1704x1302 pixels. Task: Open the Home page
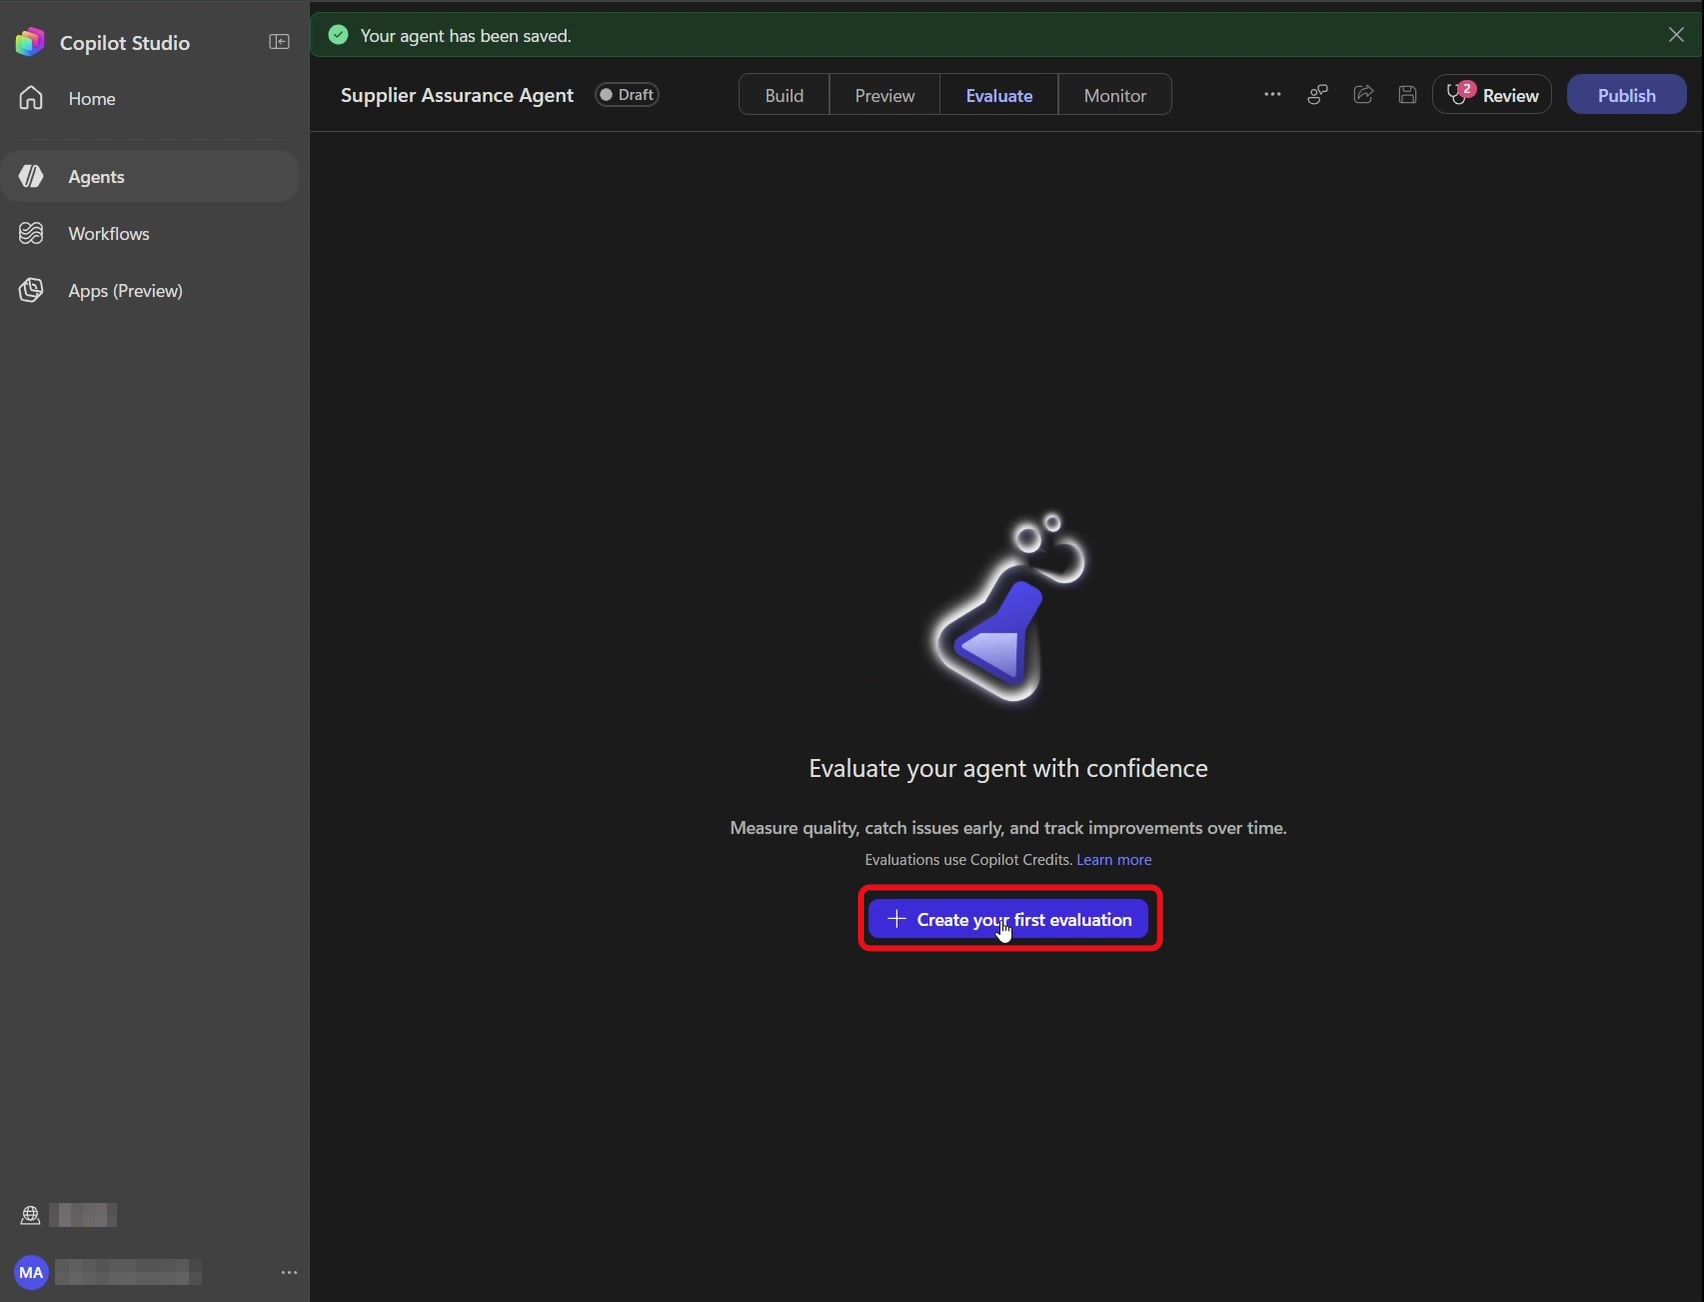pos(150,98)
